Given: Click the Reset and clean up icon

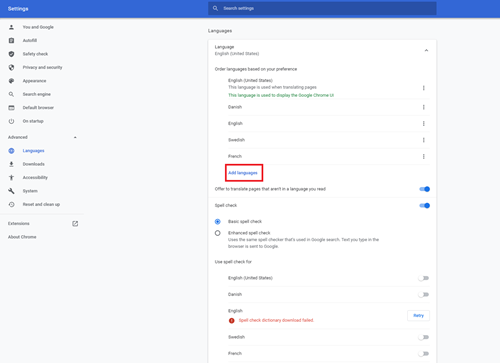Looking at the screenshot, I should coord(11,204).
